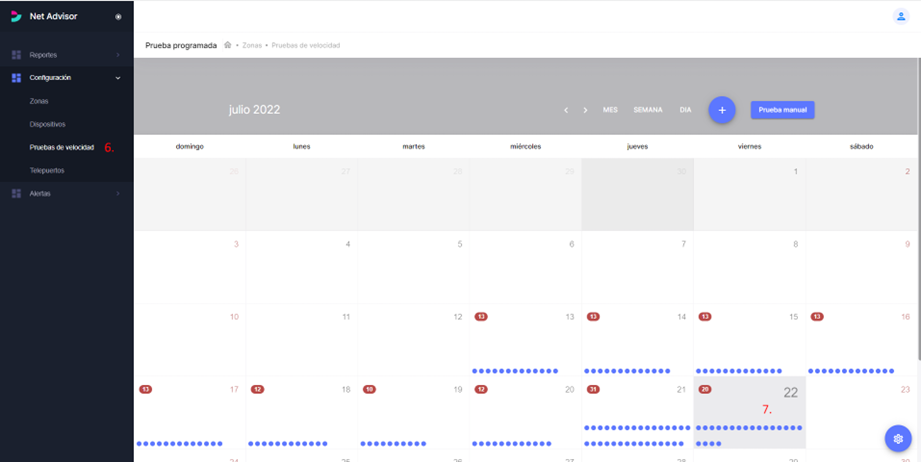Image resolution: width=921 pixels, height=462 pixels.
Task: Switch calendar to SEMANA view
Action: click(648, 110)
